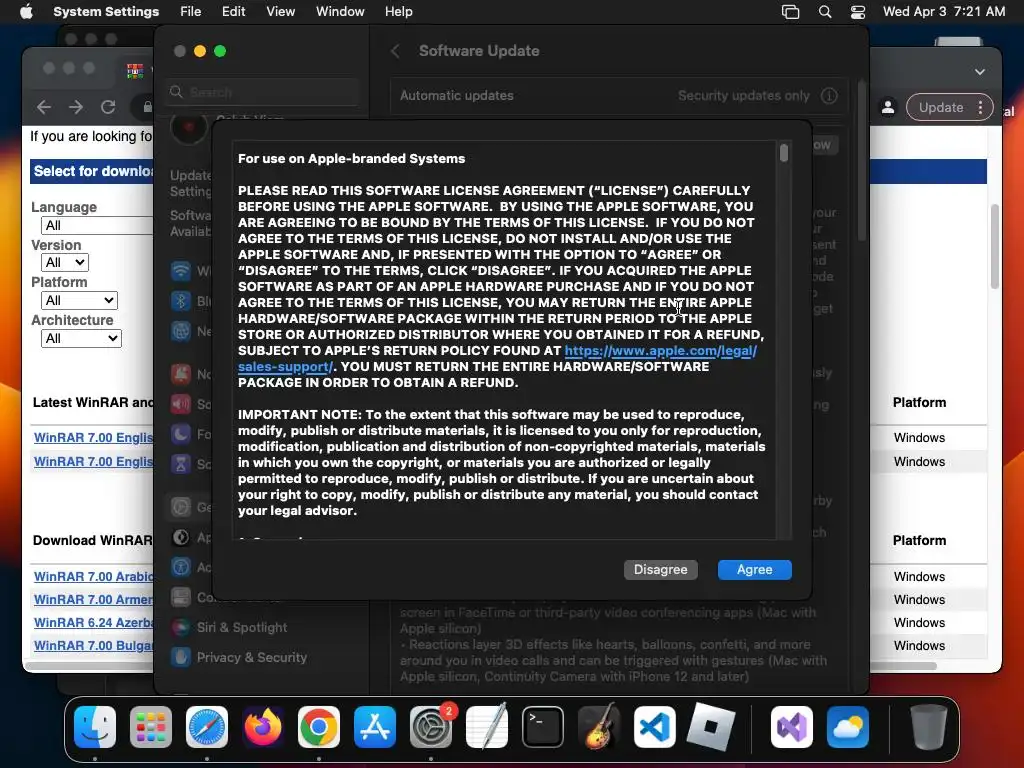Open the Apple menu

click(26, 12)
